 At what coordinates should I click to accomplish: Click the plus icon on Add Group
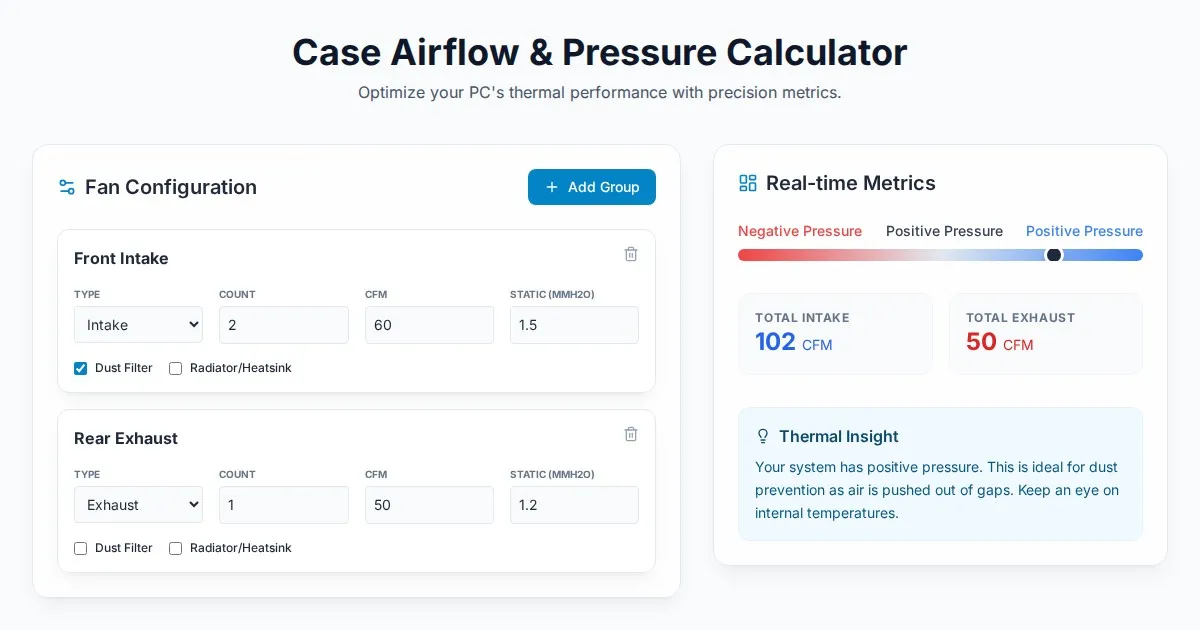click(552, 187)
